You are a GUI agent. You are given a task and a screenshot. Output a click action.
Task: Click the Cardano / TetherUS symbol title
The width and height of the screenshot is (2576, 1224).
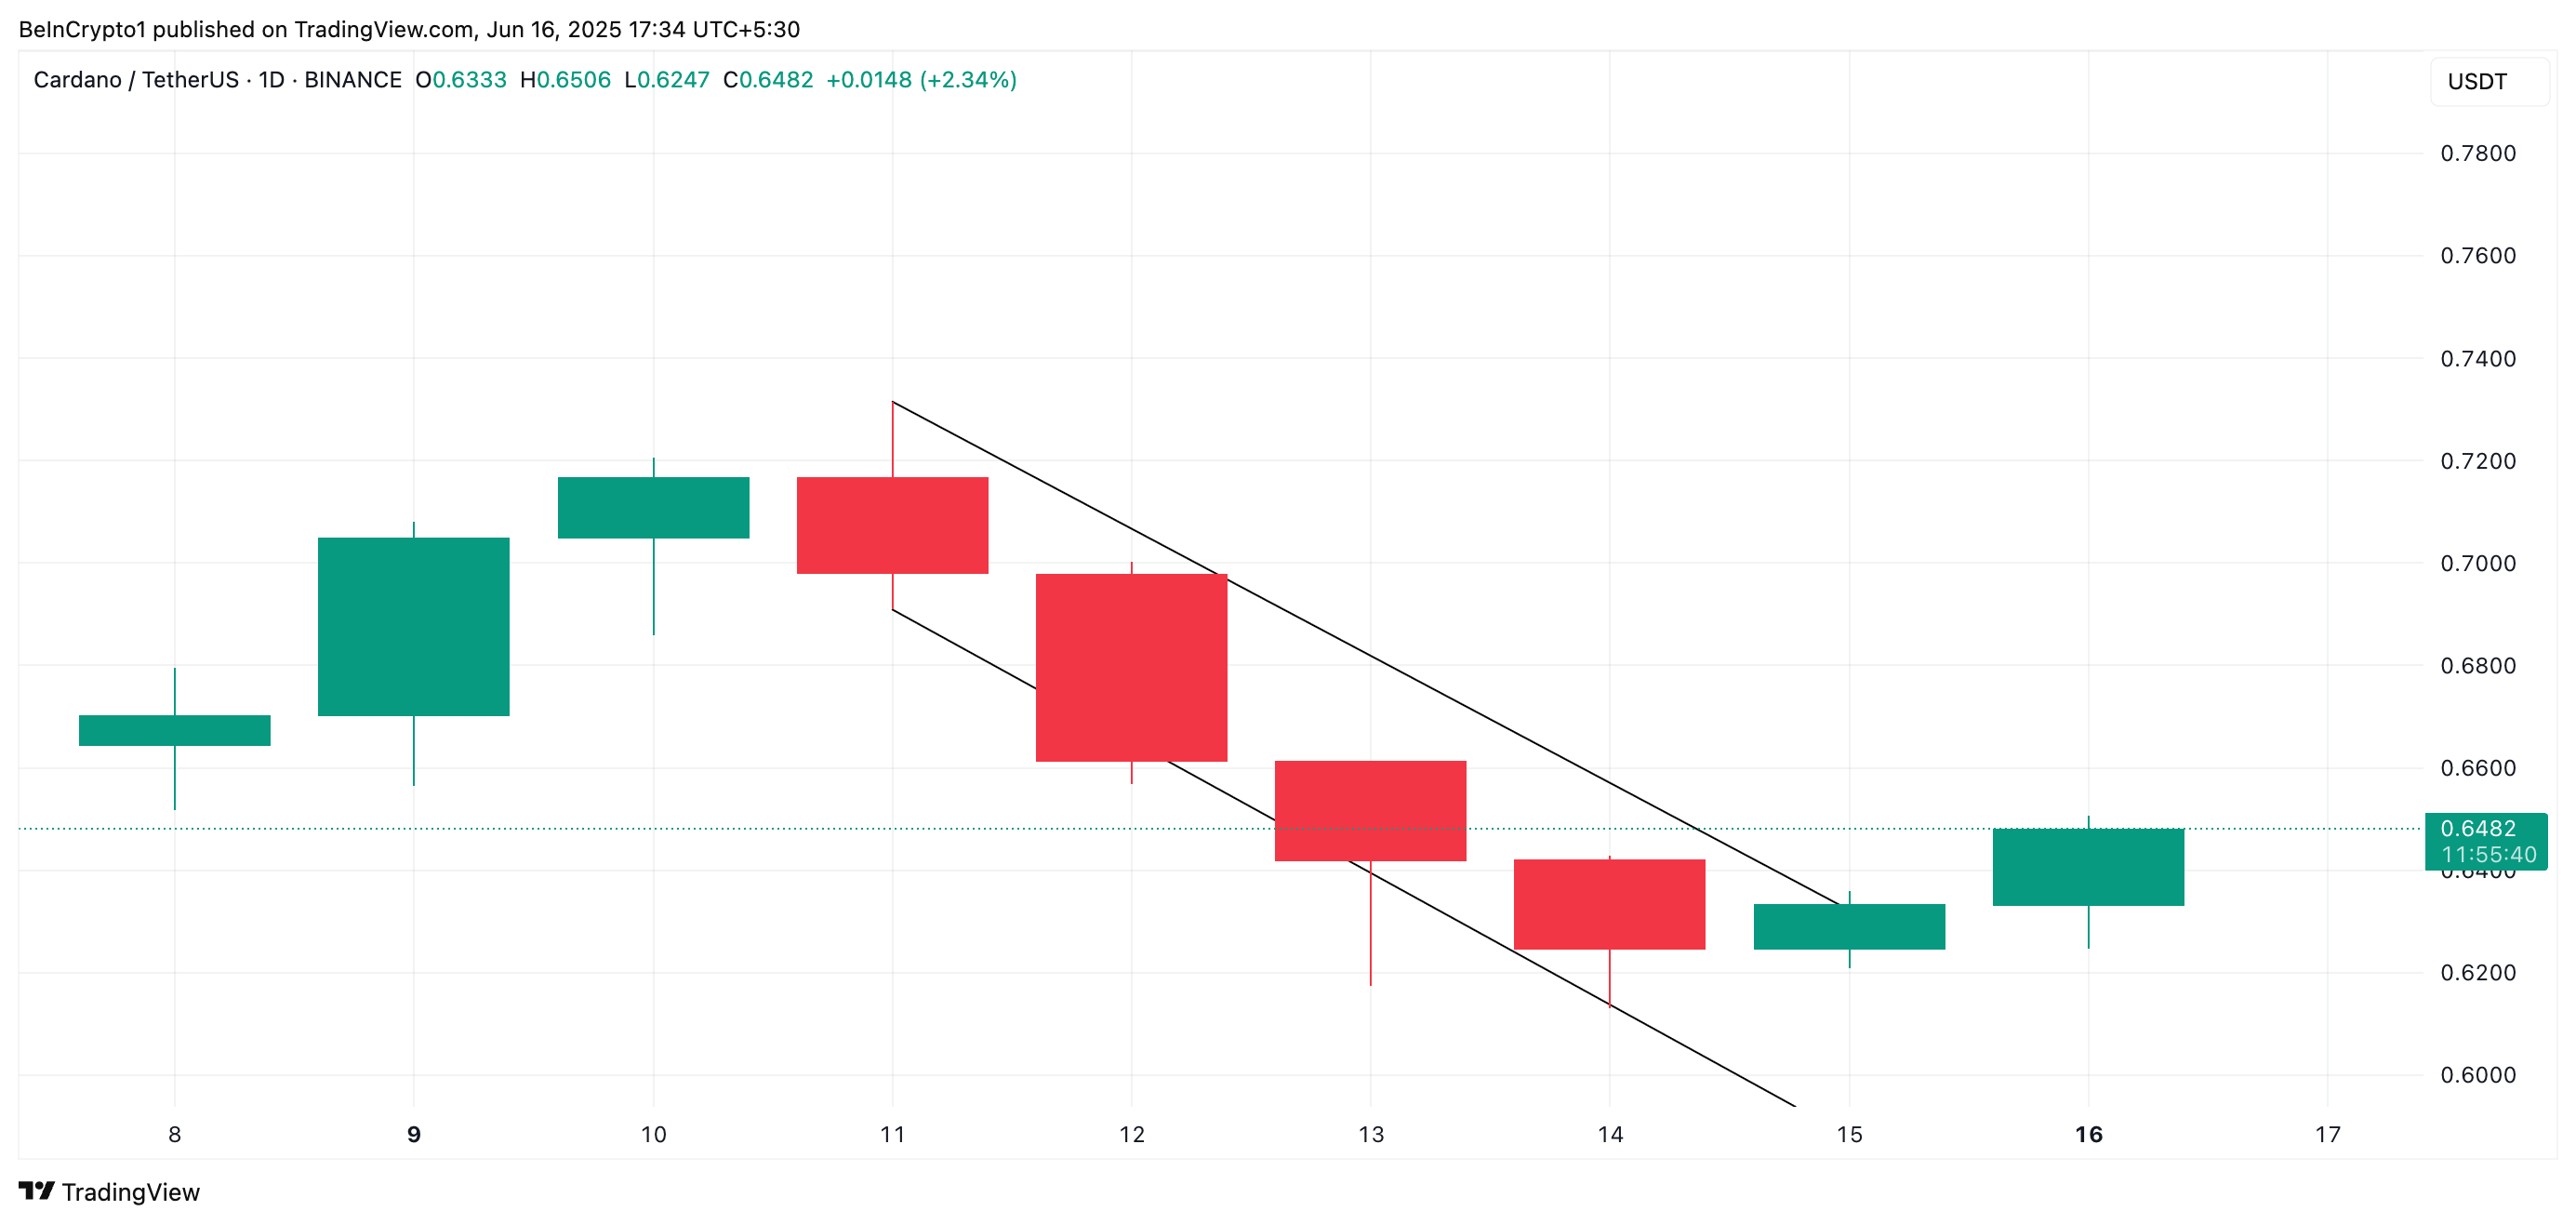point(135,80)
